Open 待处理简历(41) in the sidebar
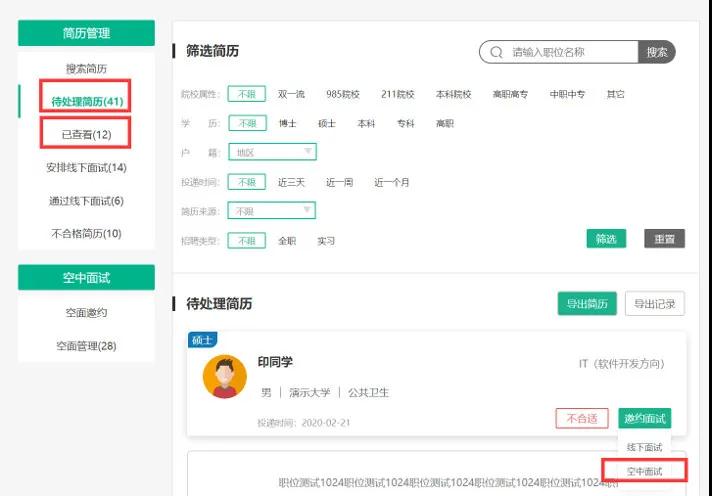Screen dimensions: 712x496 (86, 101)
